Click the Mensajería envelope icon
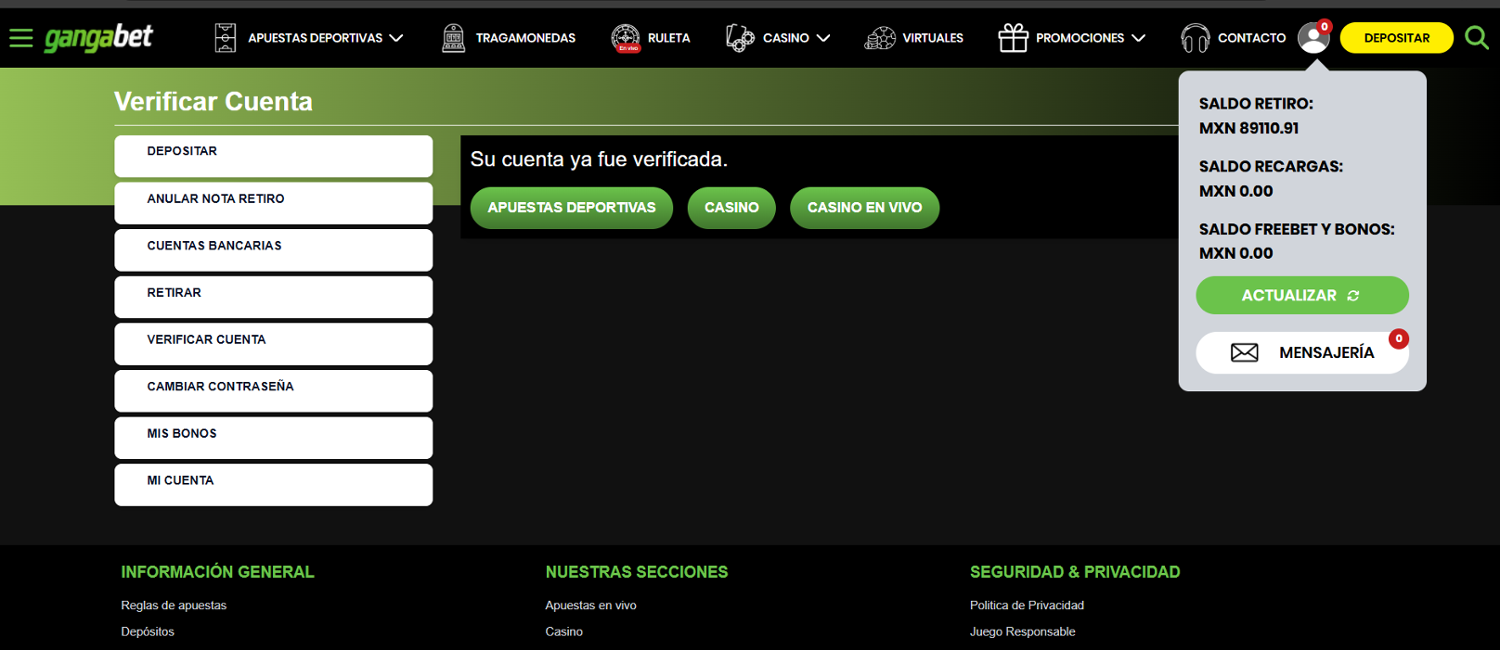The image size is (1500, 650). click(x=1244, y=353)
